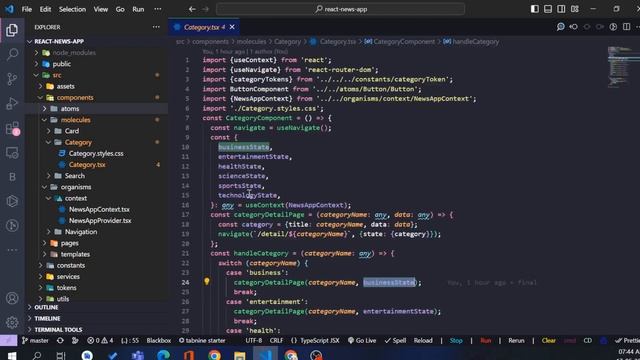The image size is (640, 360).
Task: Click Blackbox in the status bar
Action: pos(159,340)
